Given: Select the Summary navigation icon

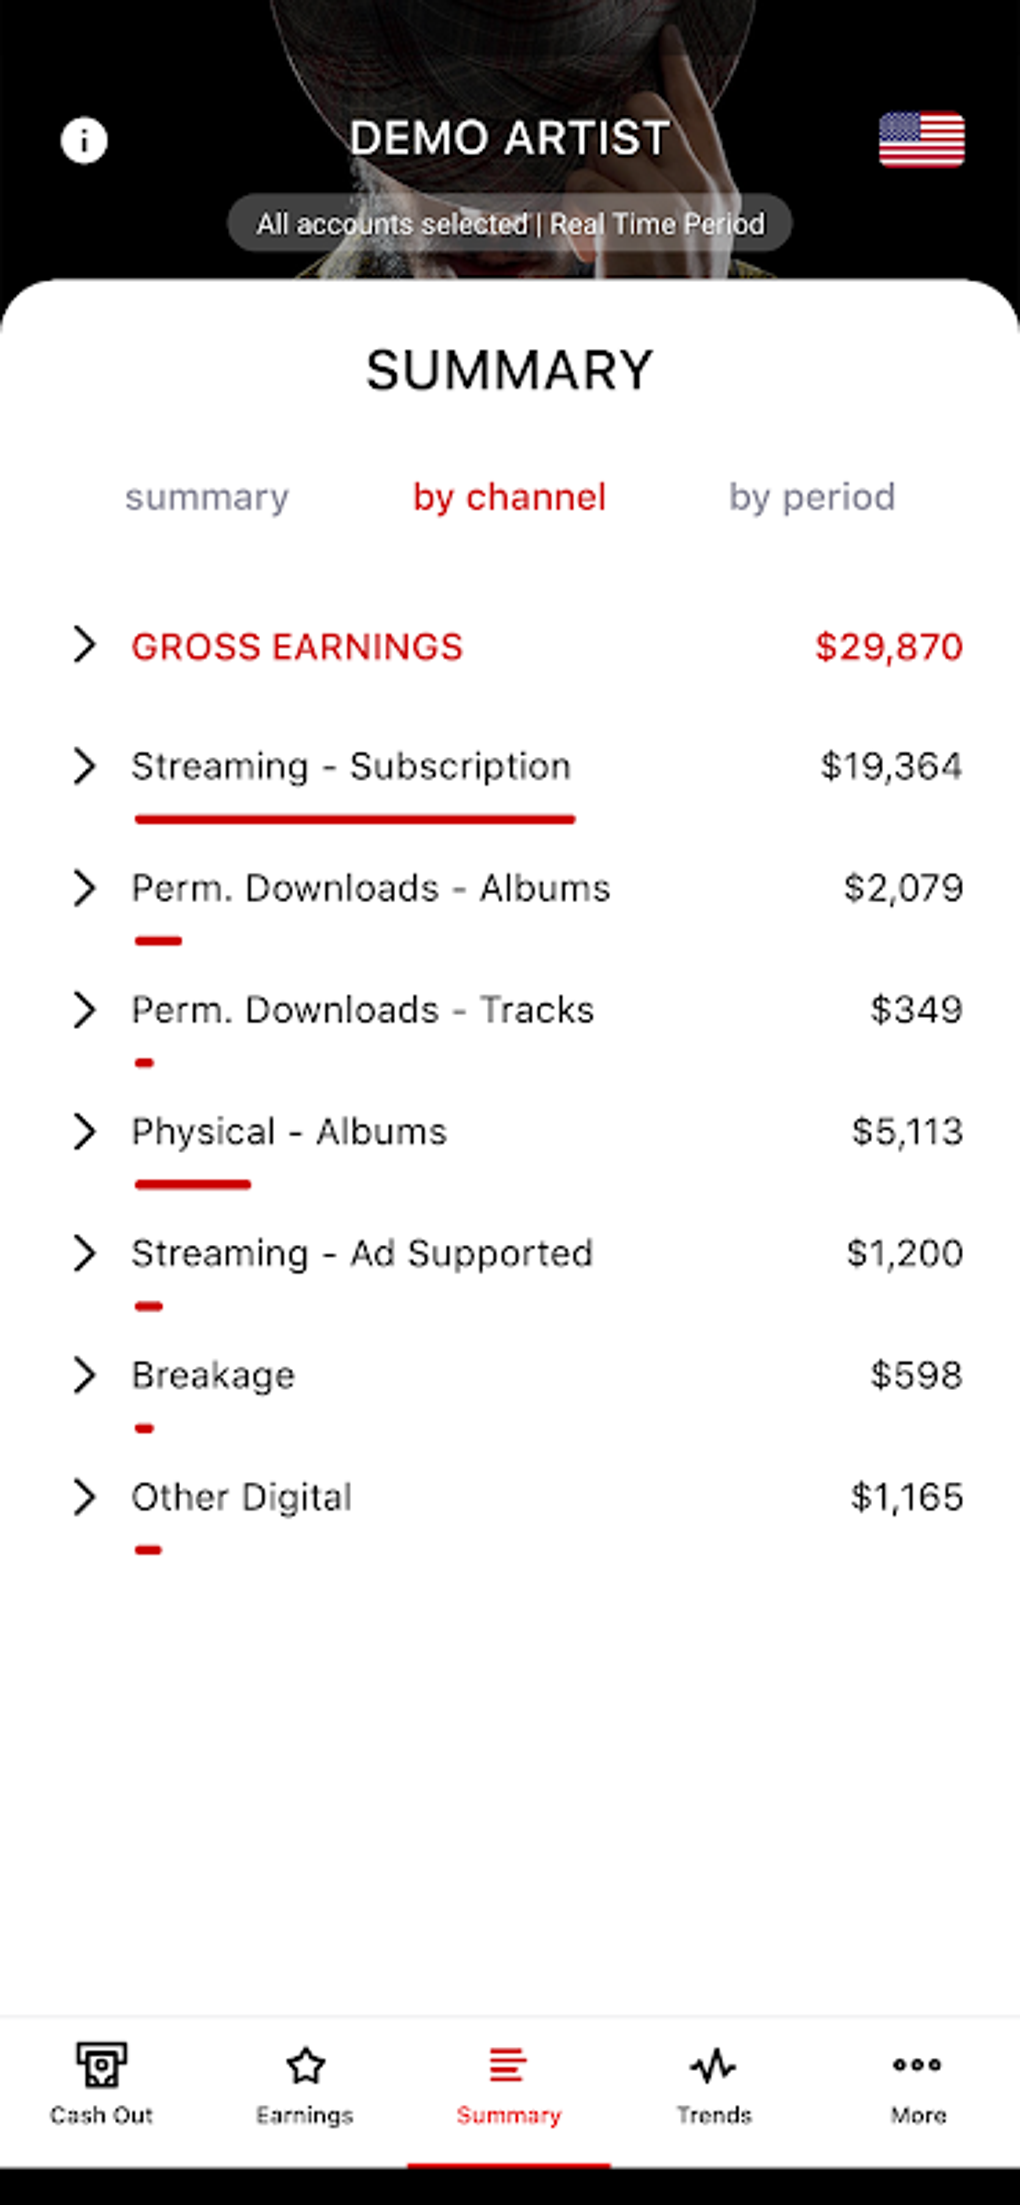Looking at the screenshot, I should (508, 2066).
